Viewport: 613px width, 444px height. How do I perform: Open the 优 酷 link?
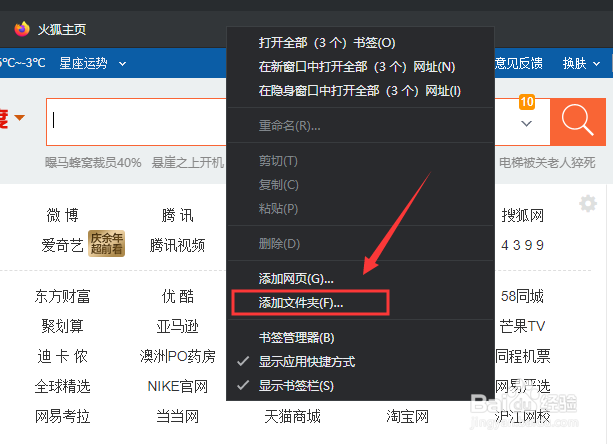click(x=177, y=296)
